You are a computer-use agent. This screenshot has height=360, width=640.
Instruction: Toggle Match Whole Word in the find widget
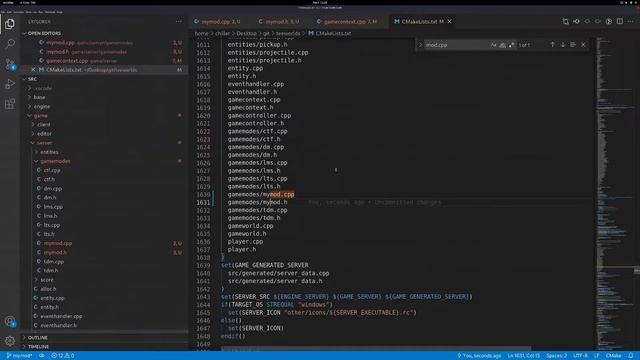(x=502, y=45)
